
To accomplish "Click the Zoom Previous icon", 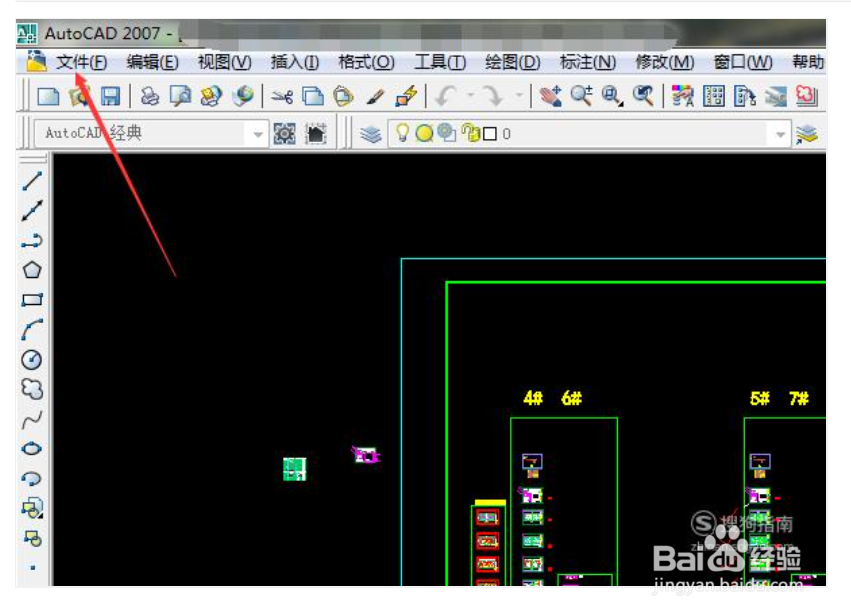I will pyautogui.click(x=643, y=96).
